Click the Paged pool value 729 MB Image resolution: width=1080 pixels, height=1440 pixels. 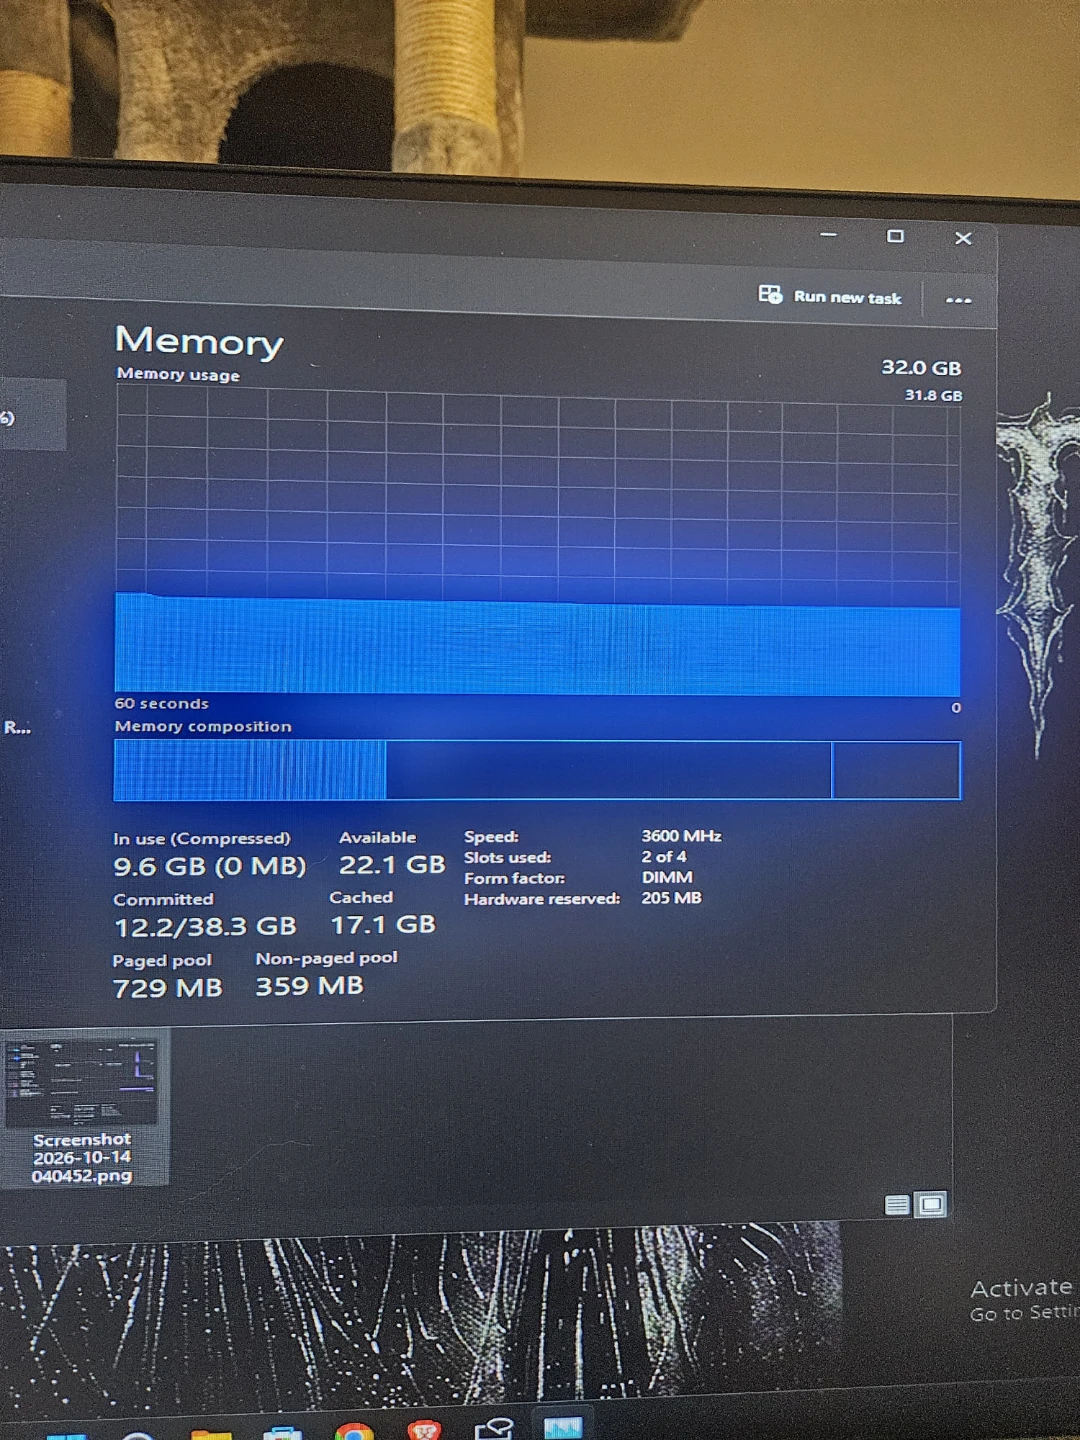pyautogui.click(x=167, y=989)
